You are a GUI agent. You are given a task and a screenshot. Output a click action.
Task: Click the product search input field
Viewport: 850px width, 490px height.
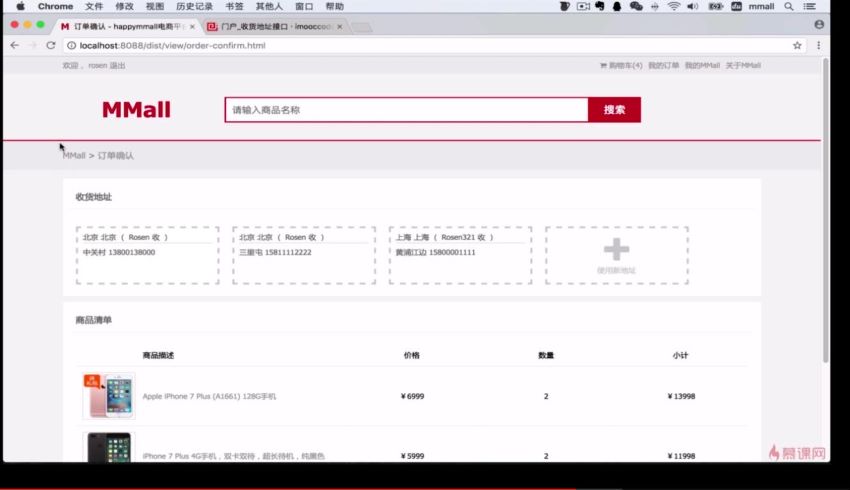[x=406, y=110]
